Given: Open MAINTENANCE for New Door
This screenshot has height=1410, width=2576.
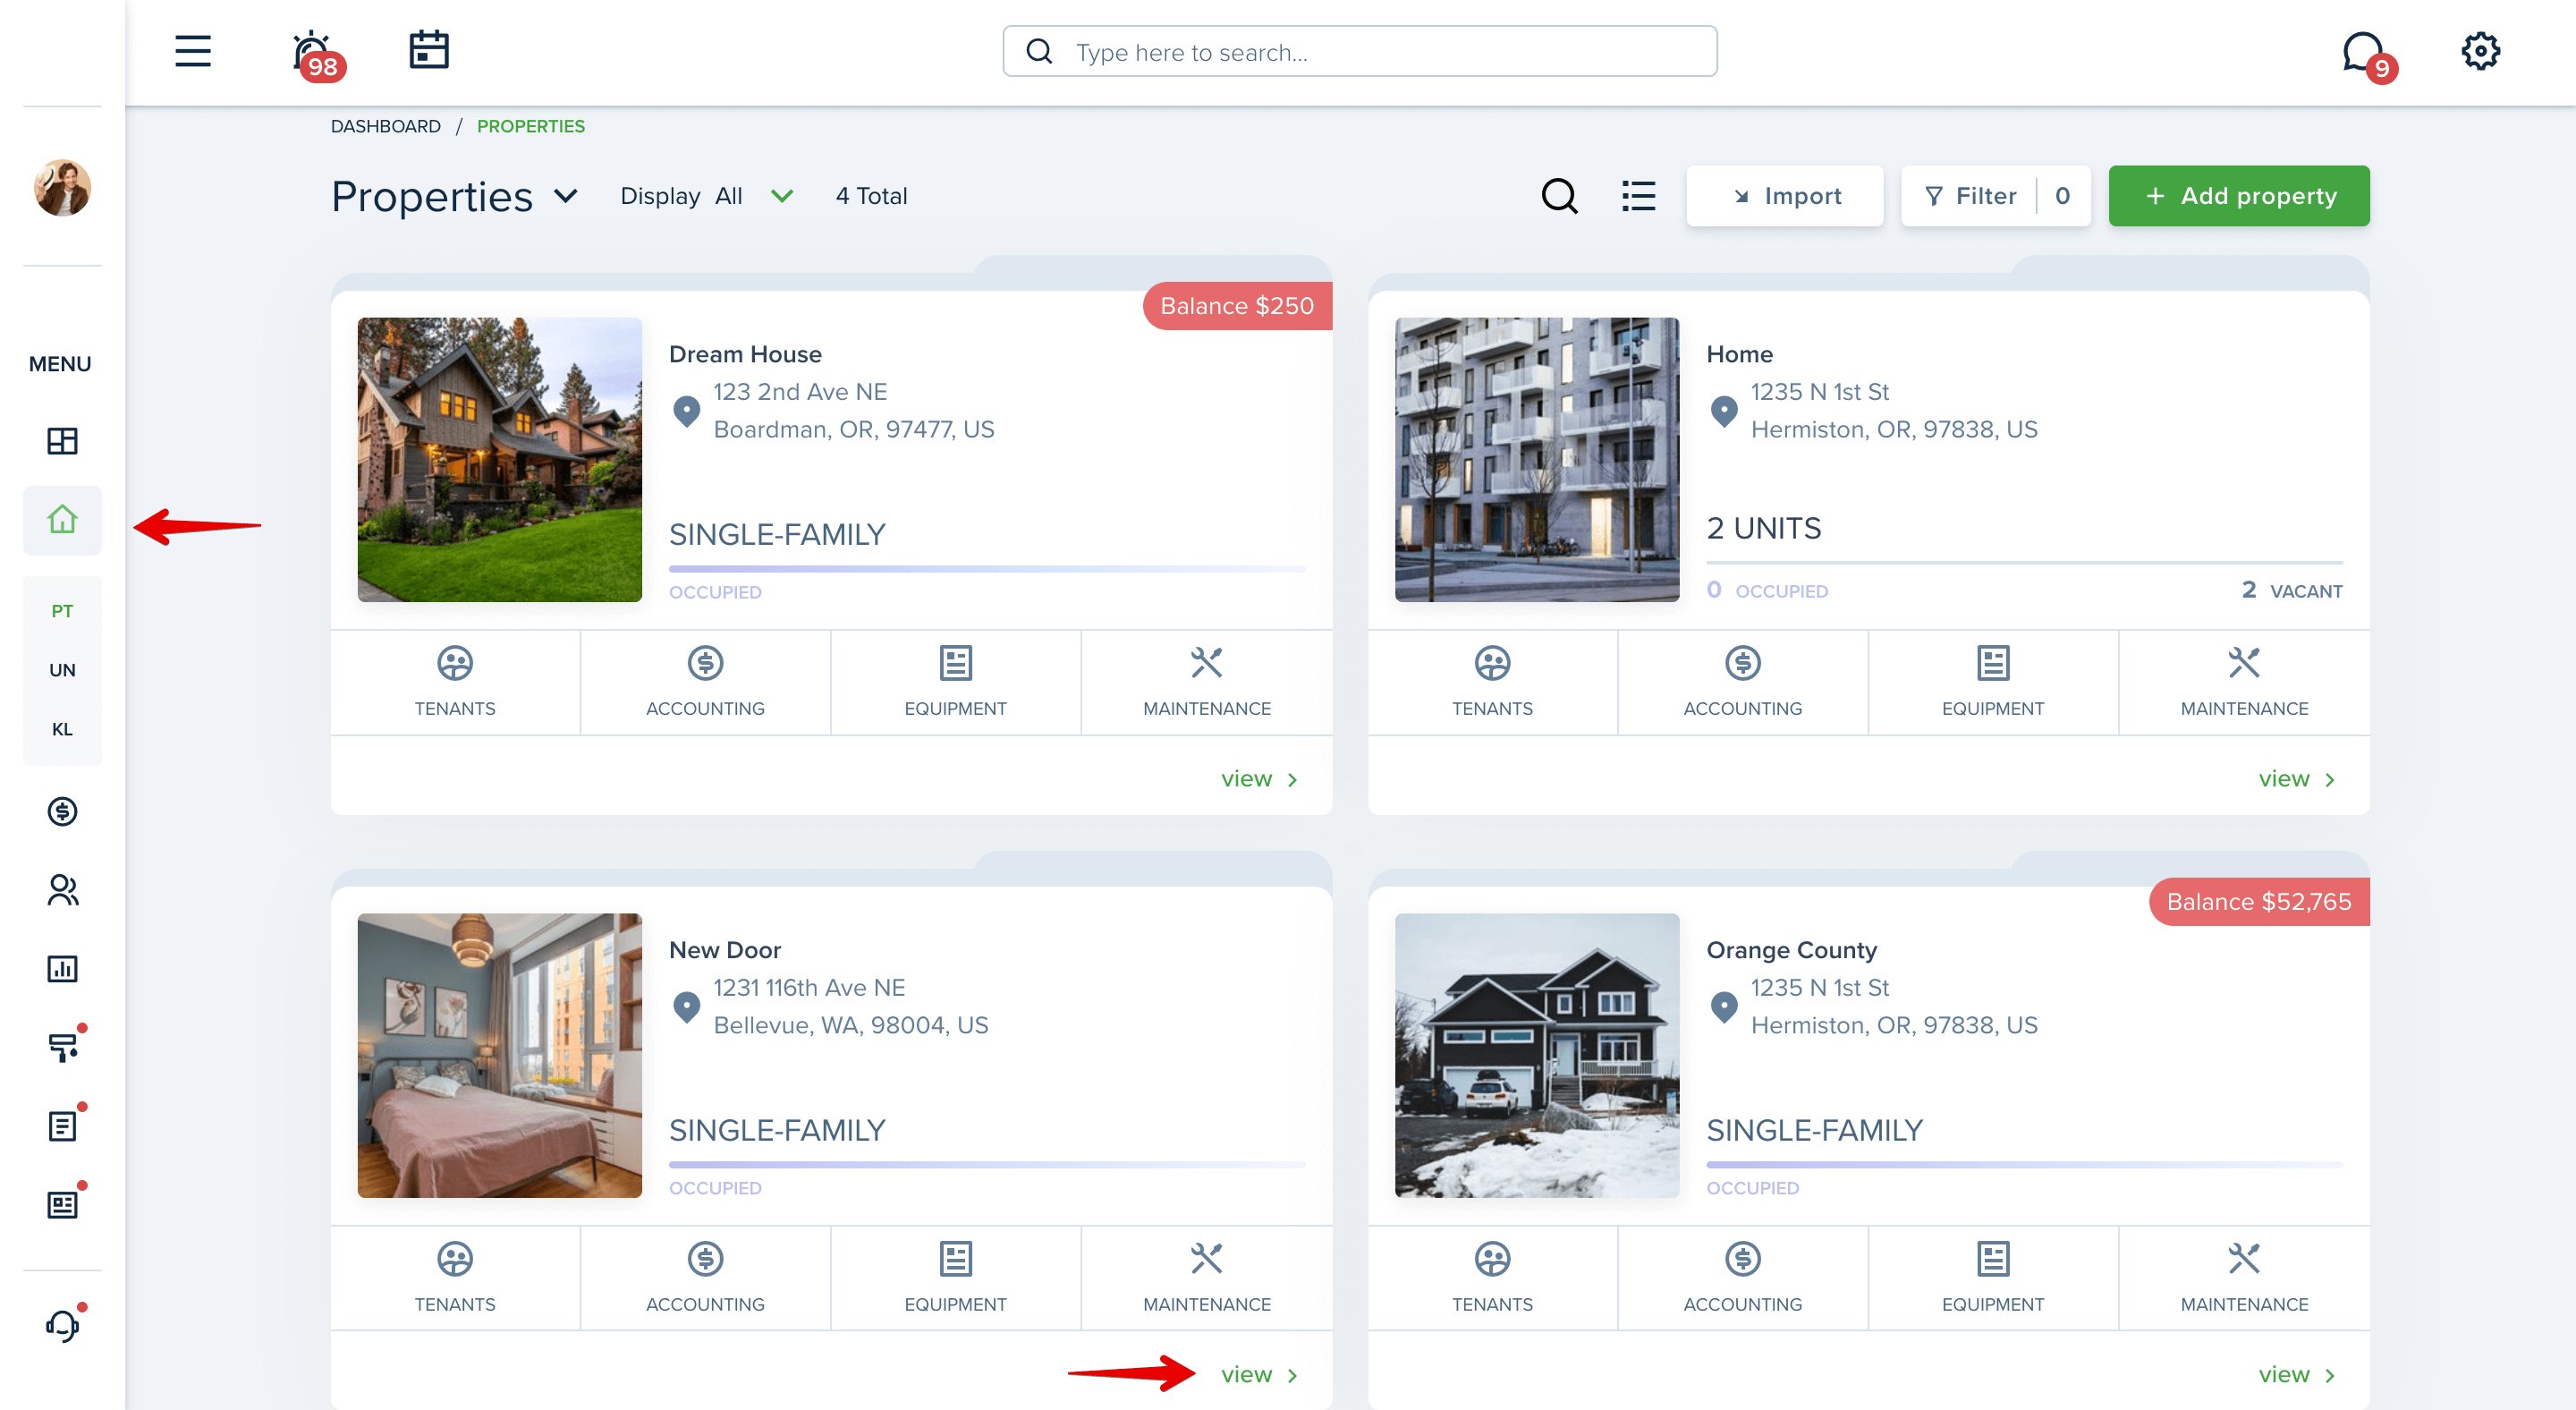Looking at the screenshot, I should click(x=1207, y=1278).
